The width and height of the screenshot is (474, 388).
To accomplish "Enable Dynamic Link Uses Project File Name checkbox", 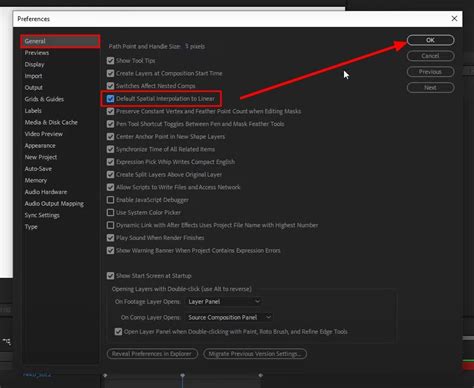I will (x=110, y=225).
